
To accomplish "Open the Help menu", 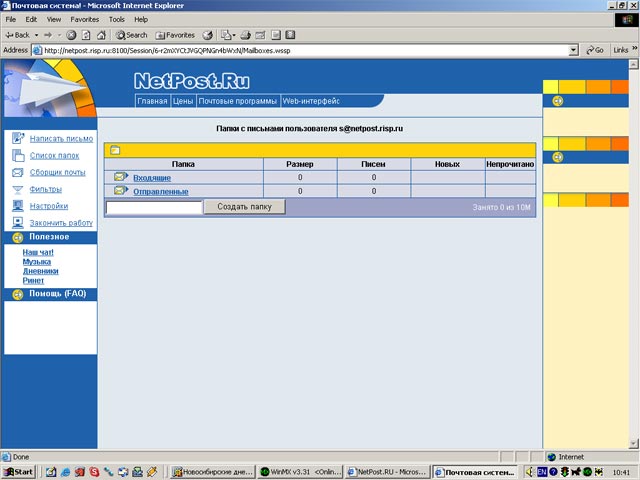I will pos(141,19).
